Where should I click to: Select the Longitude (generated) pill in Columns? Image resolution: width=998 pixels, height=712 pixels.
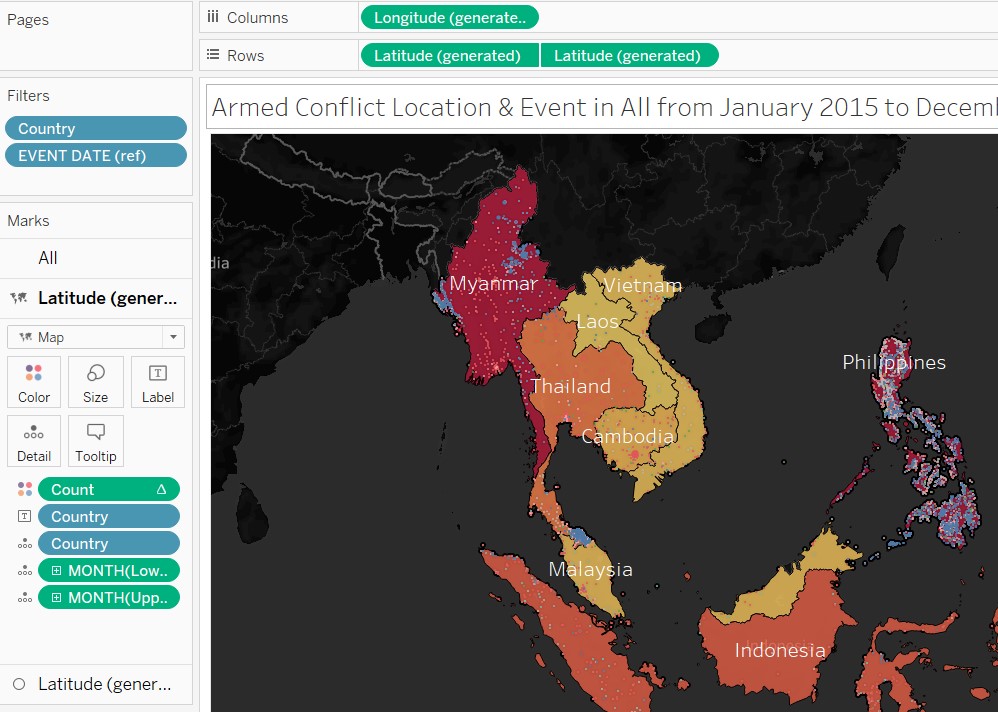point(449,17)
